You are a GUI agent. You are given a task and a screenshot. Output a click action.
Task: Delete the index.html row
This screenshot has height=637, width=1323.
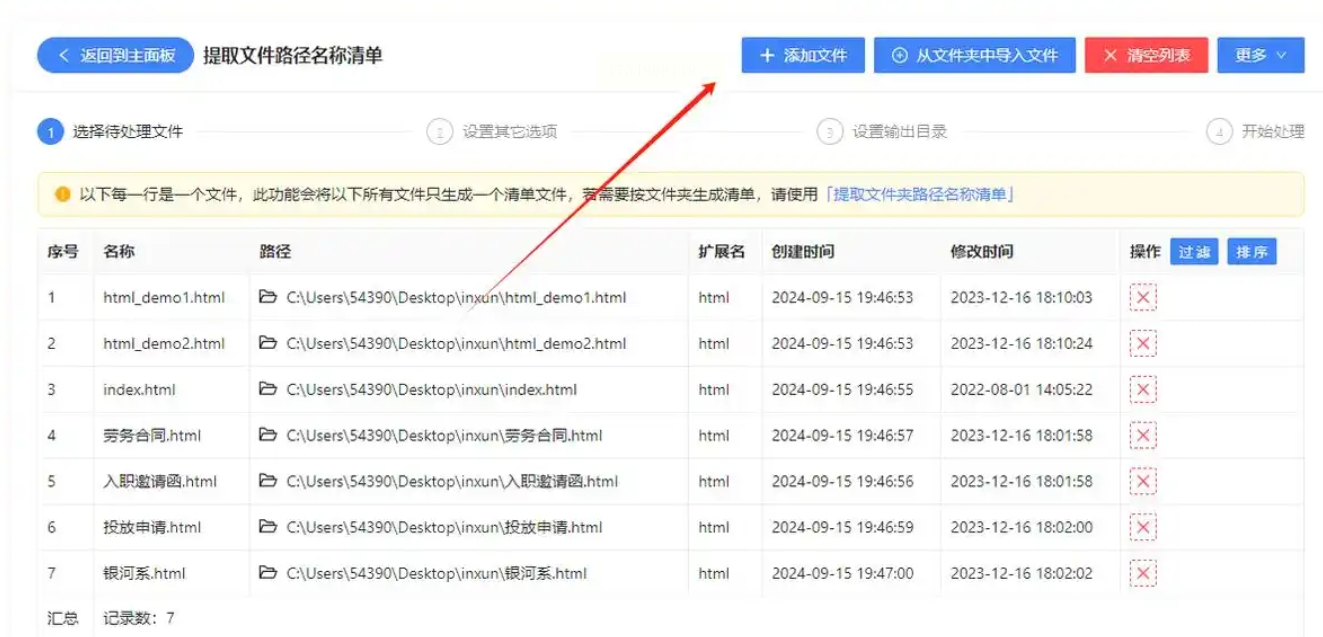(x=1143, y=389)
